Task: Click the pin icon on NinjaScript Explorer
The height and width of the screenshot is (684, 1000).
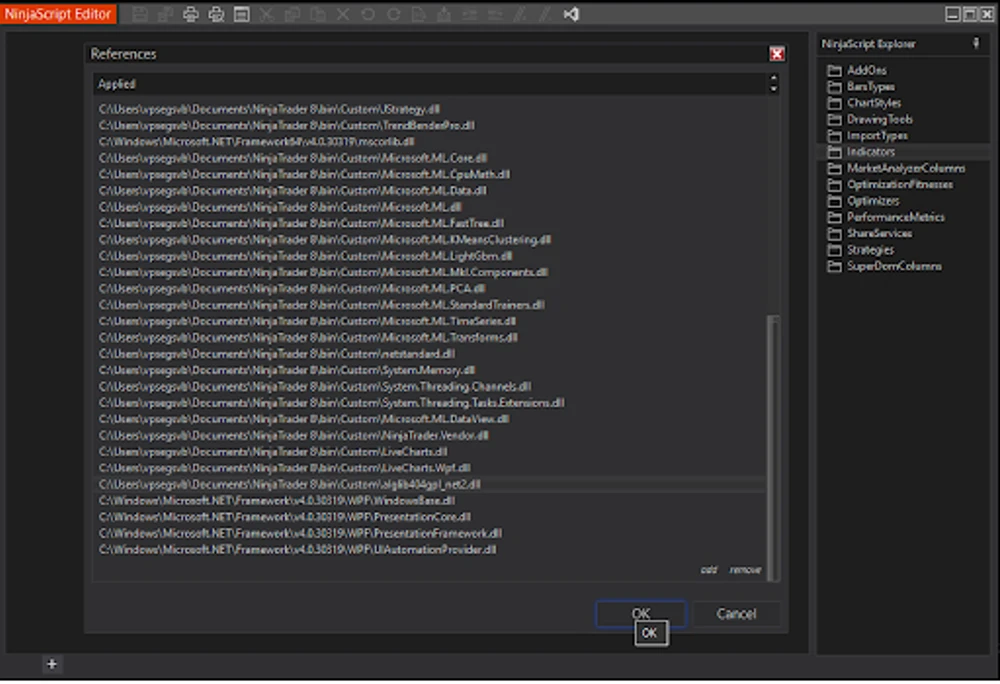Action: pyautogui.click(x=976, y=43)
